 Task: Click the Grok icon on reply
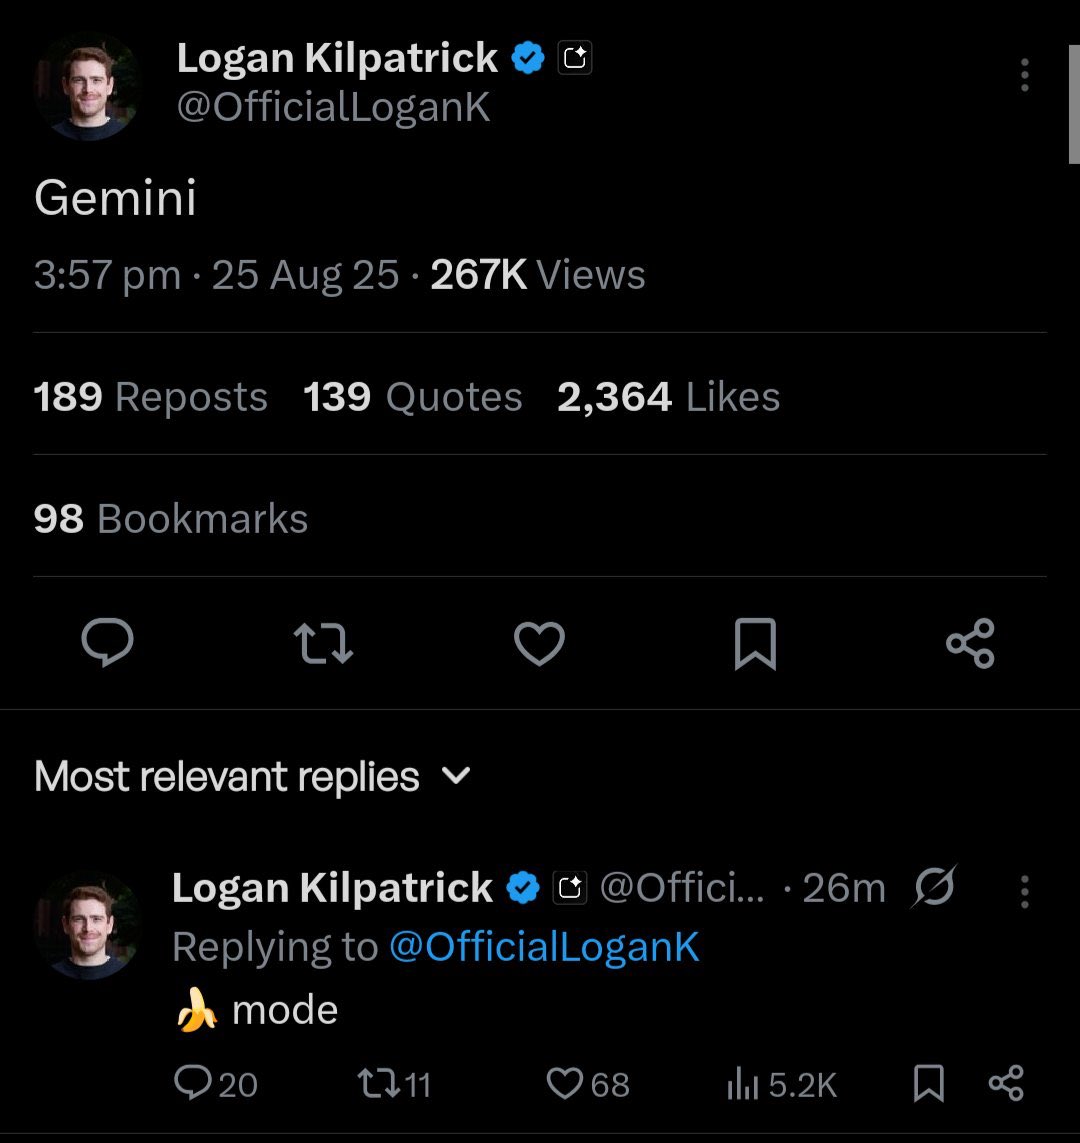[934, 887]
